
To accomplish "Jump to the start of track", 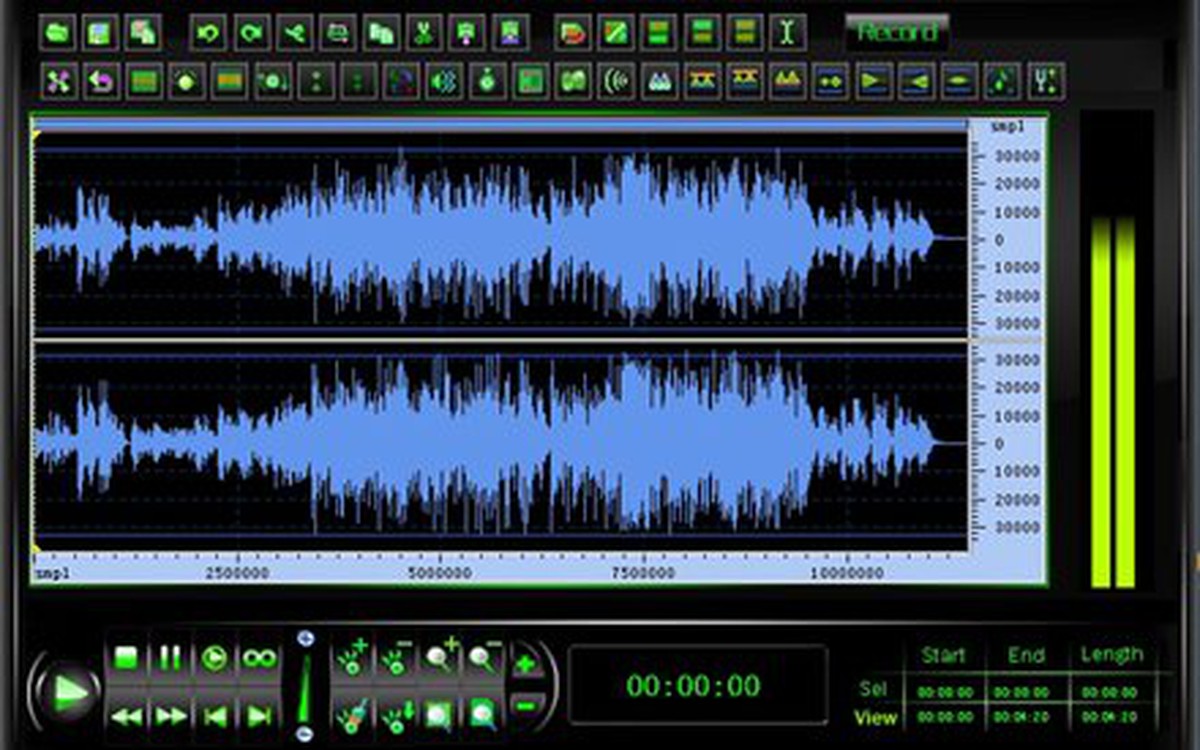I will pyautogui.click(x=214, y=715).
